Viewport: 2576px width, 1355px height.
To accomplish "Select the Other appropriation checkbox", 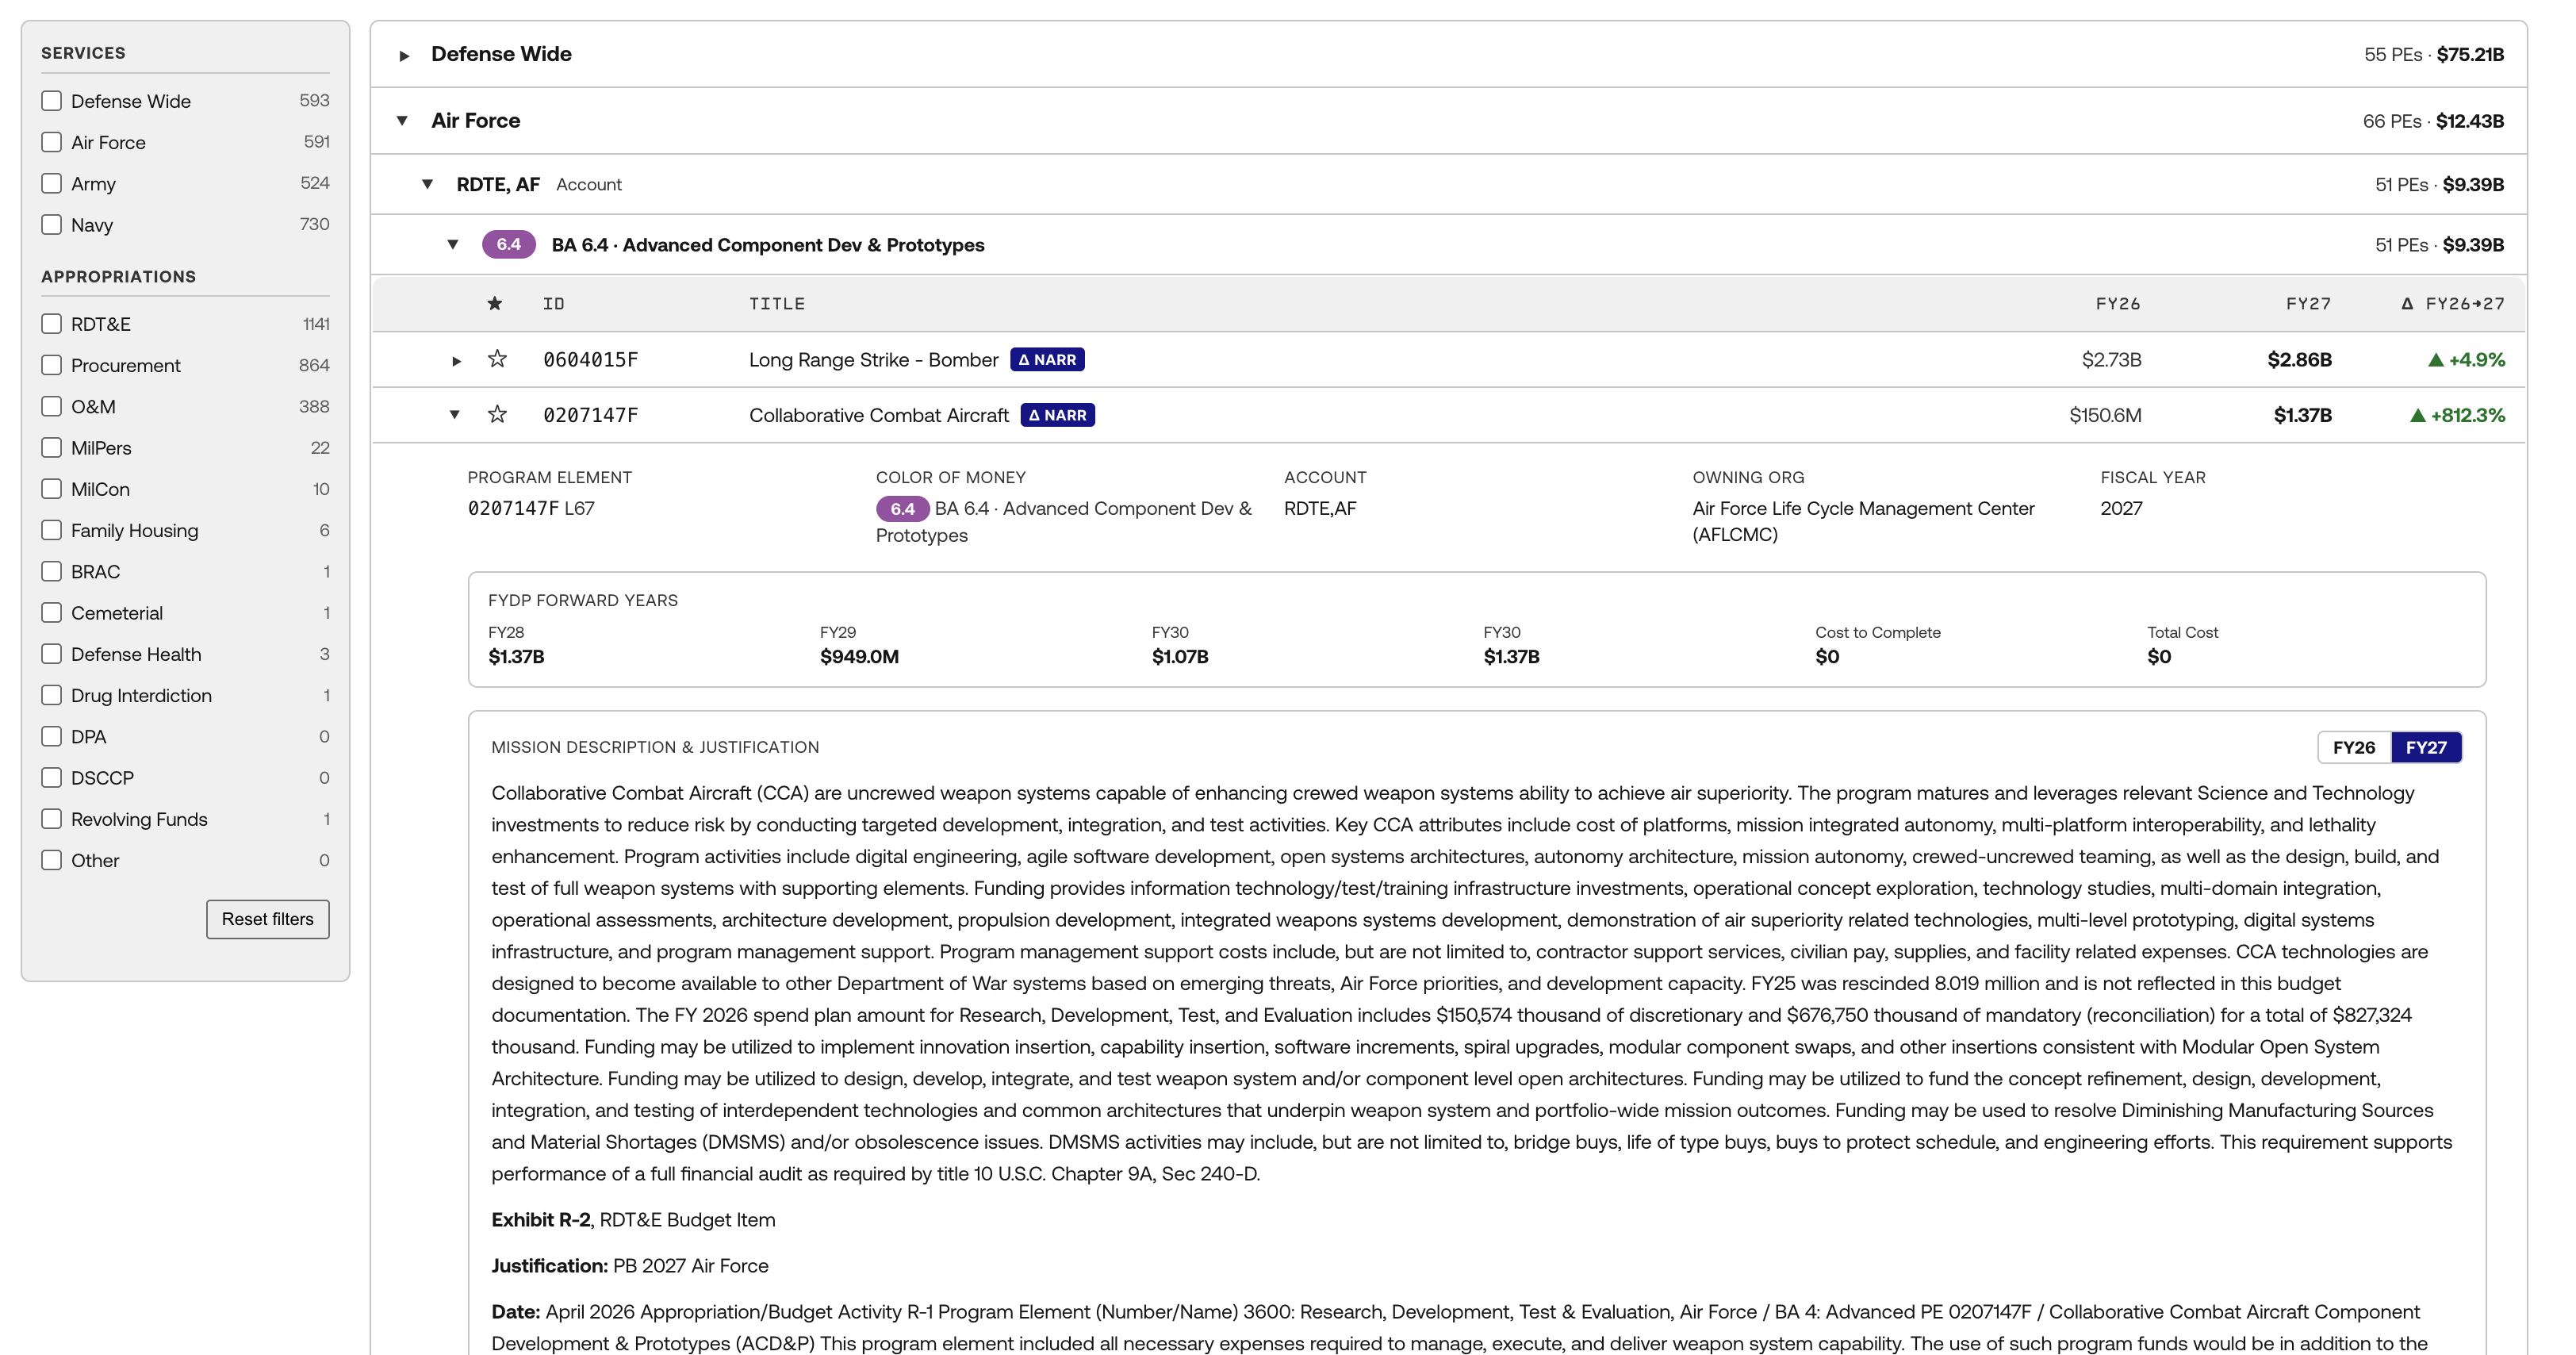I will coord(52,860).
